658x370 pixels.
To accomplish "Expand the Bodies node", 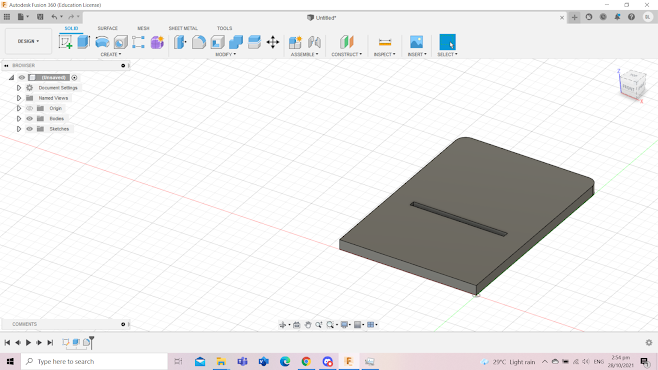I will (18, 118).
